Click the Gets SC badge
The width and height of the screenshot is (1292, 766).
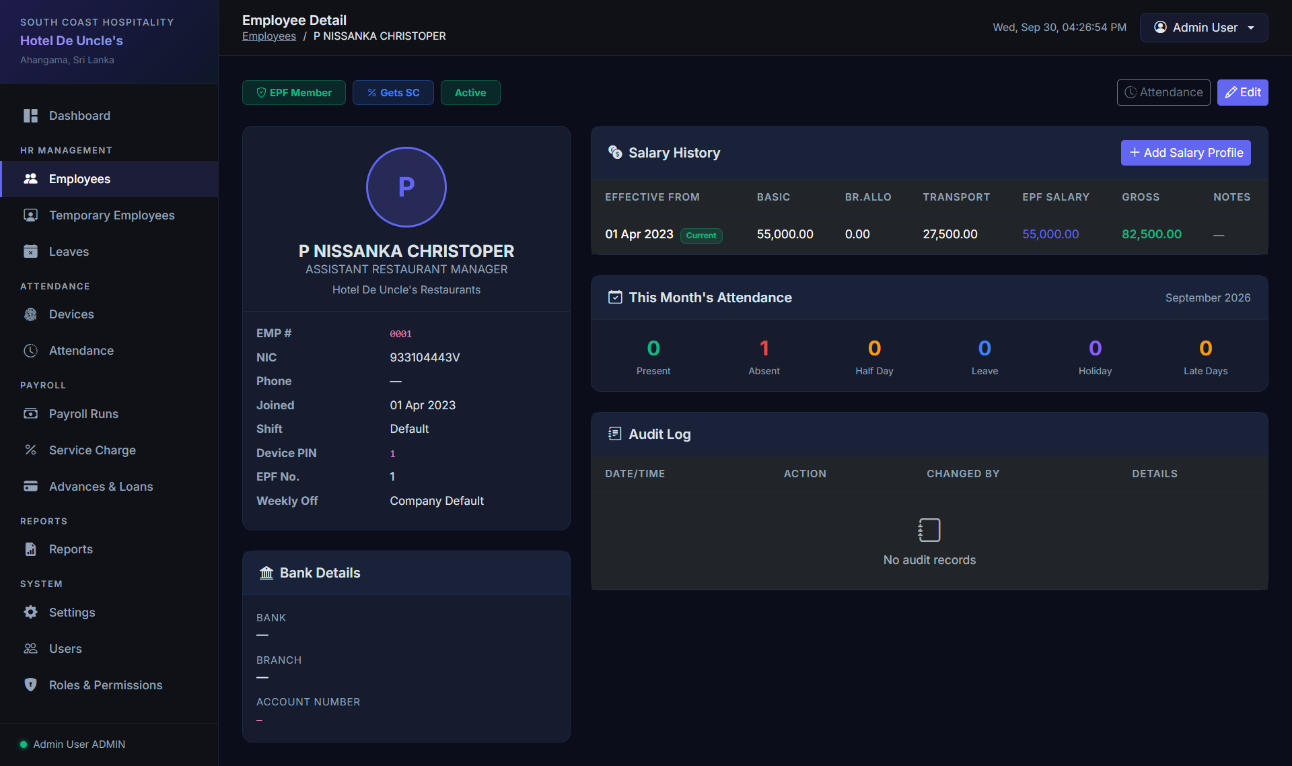(393, 93)
